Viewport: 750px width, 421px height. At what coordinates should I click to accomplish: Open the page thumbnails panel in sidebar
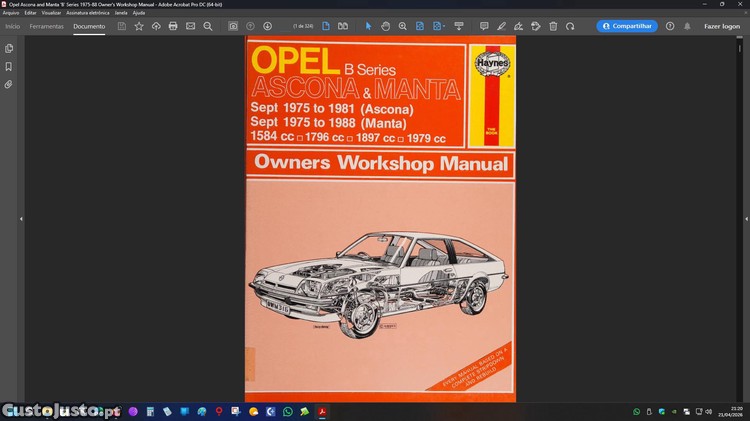point(9,48)
